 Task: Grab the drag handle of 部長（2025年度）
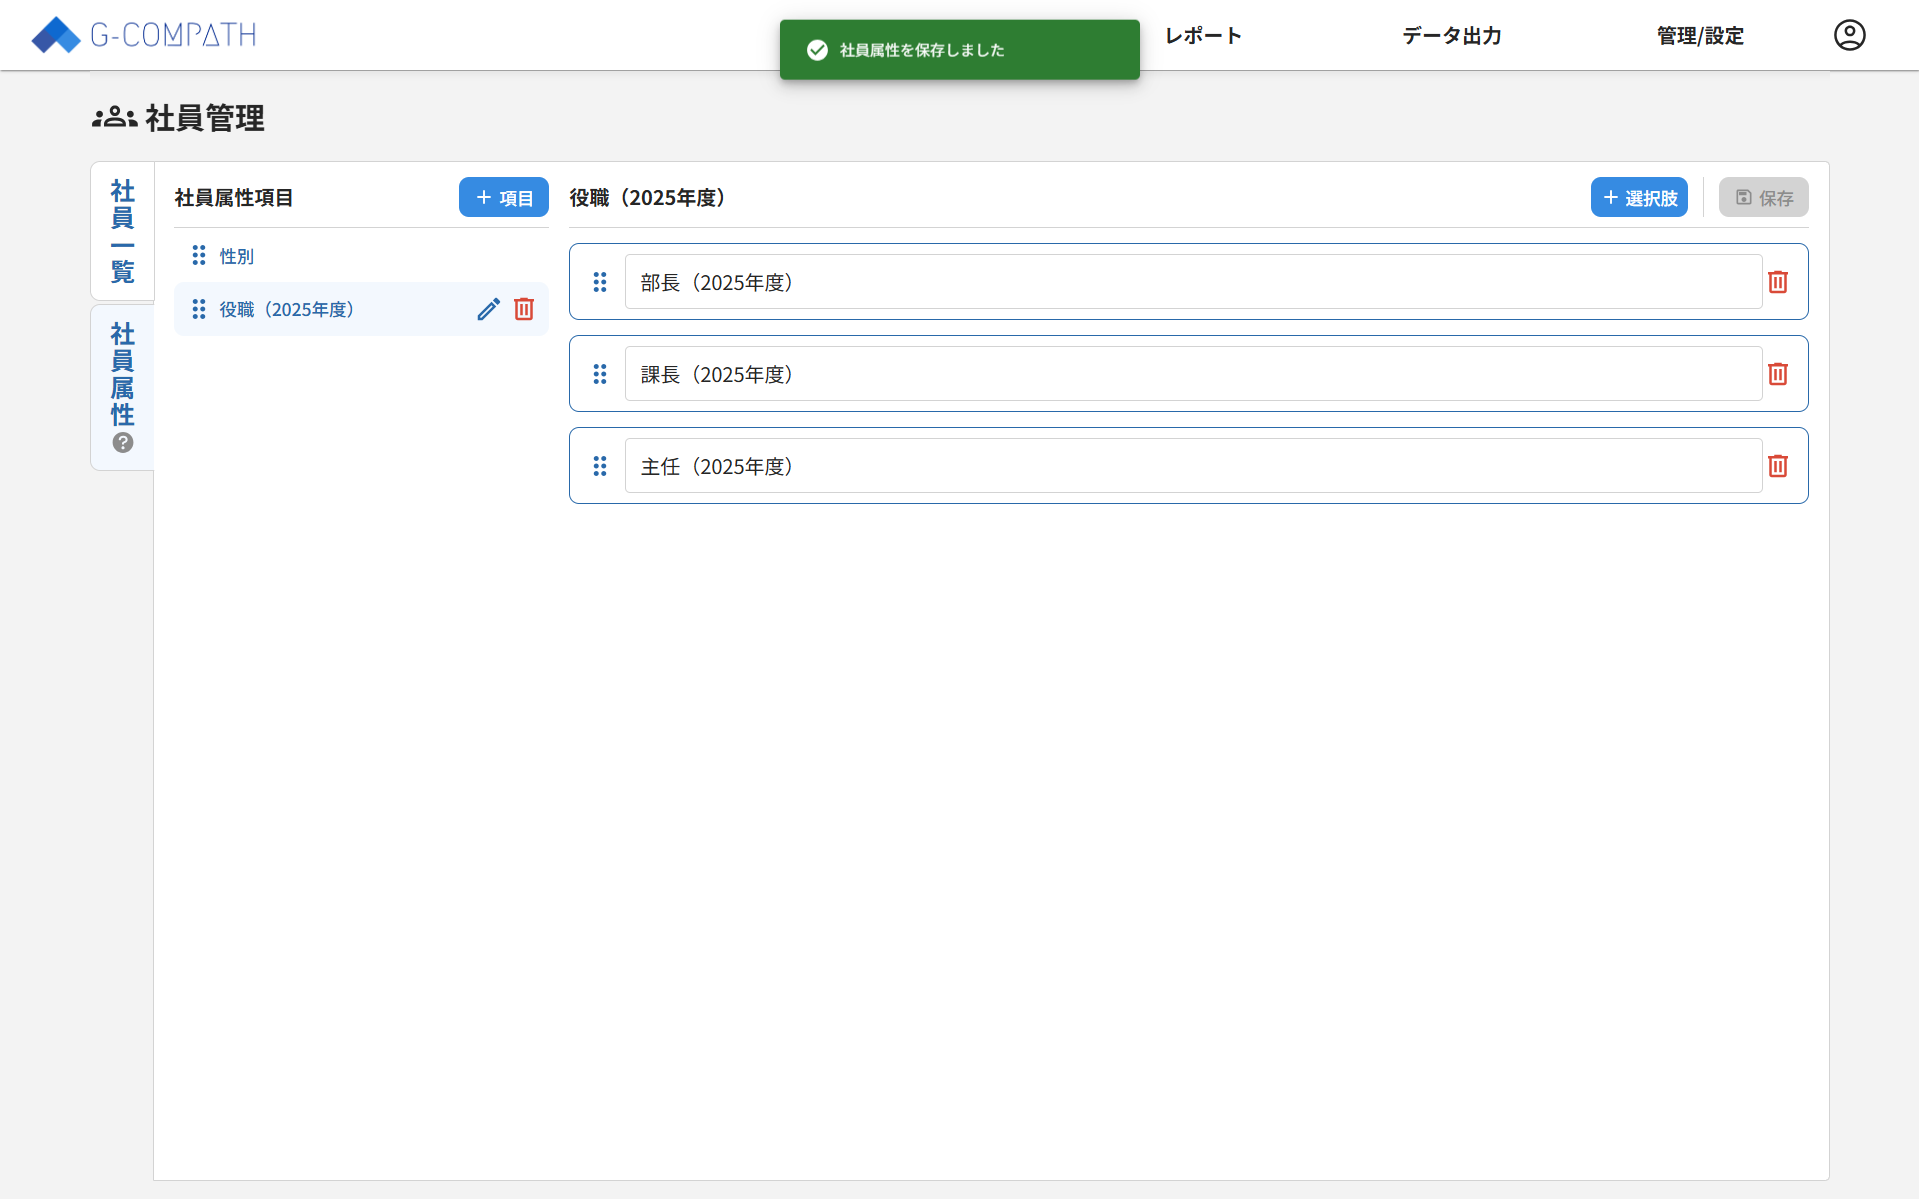(600, 282)
